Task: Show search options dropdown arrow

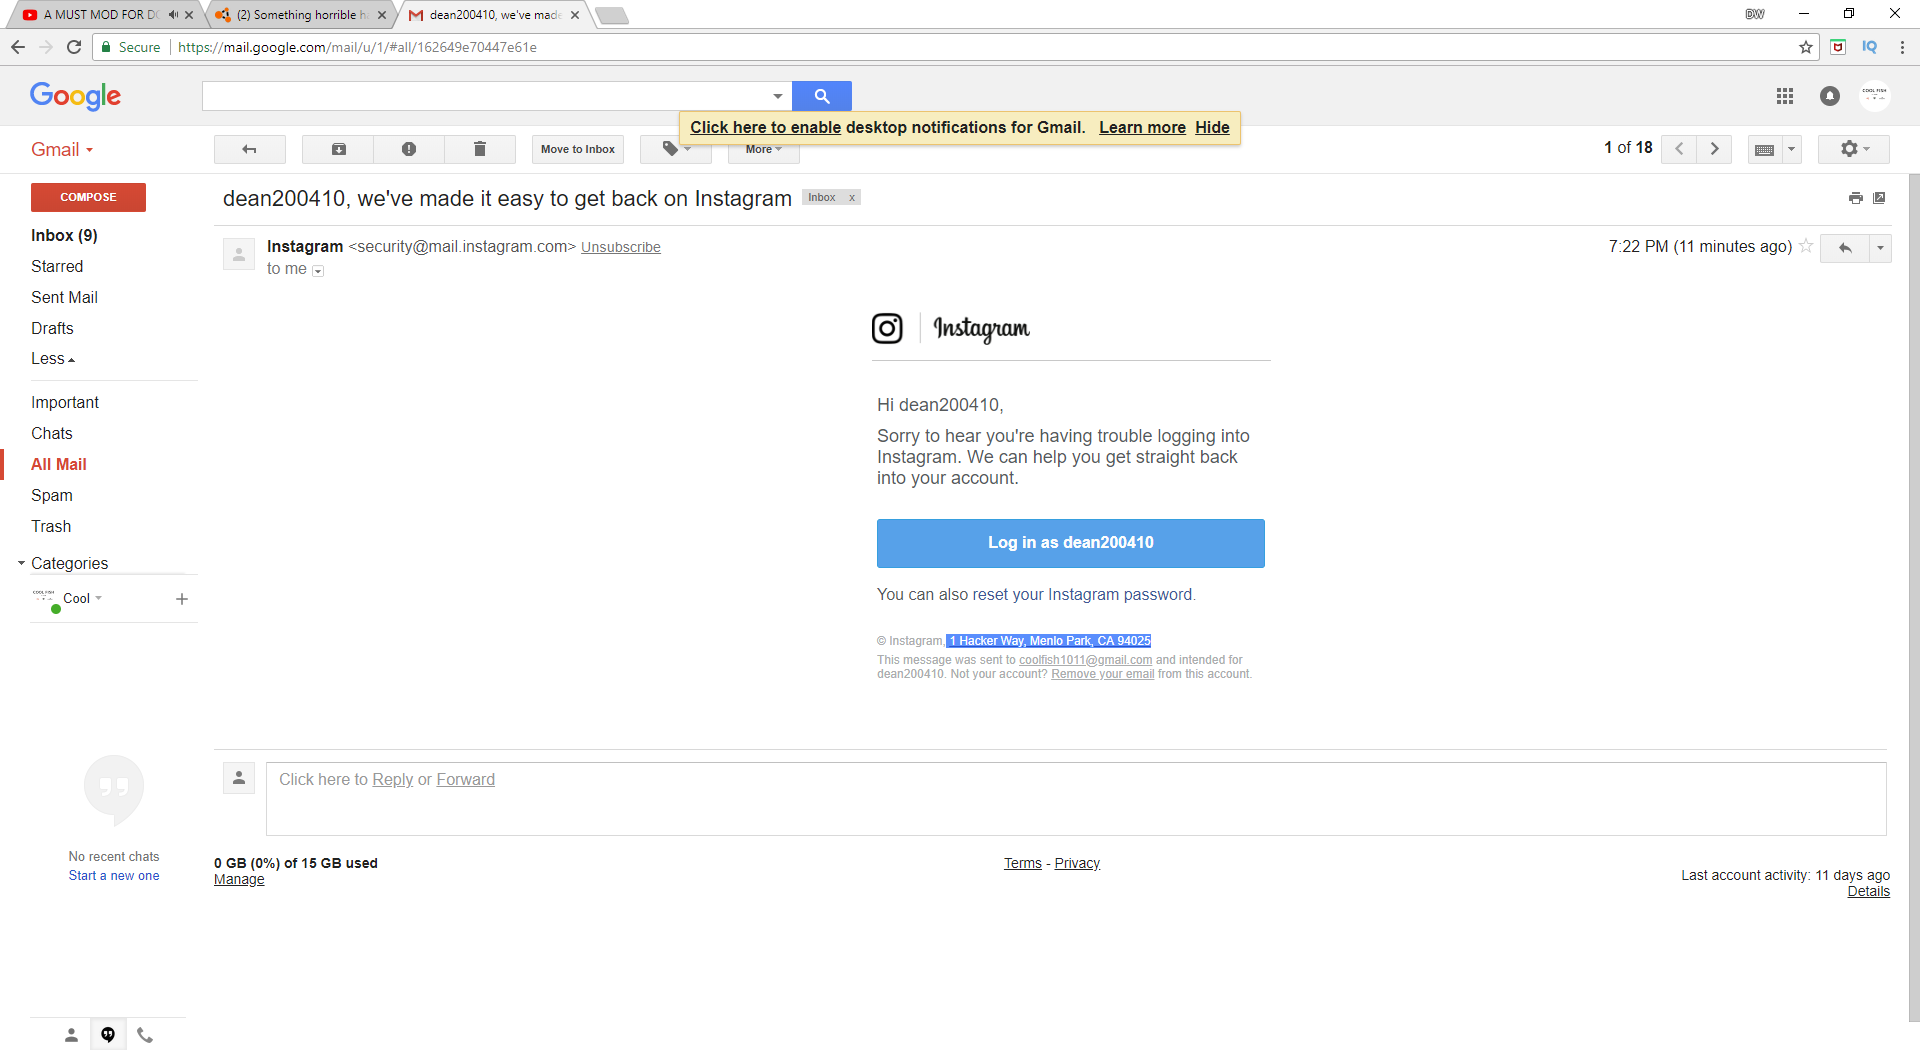Action: (778, 96)
